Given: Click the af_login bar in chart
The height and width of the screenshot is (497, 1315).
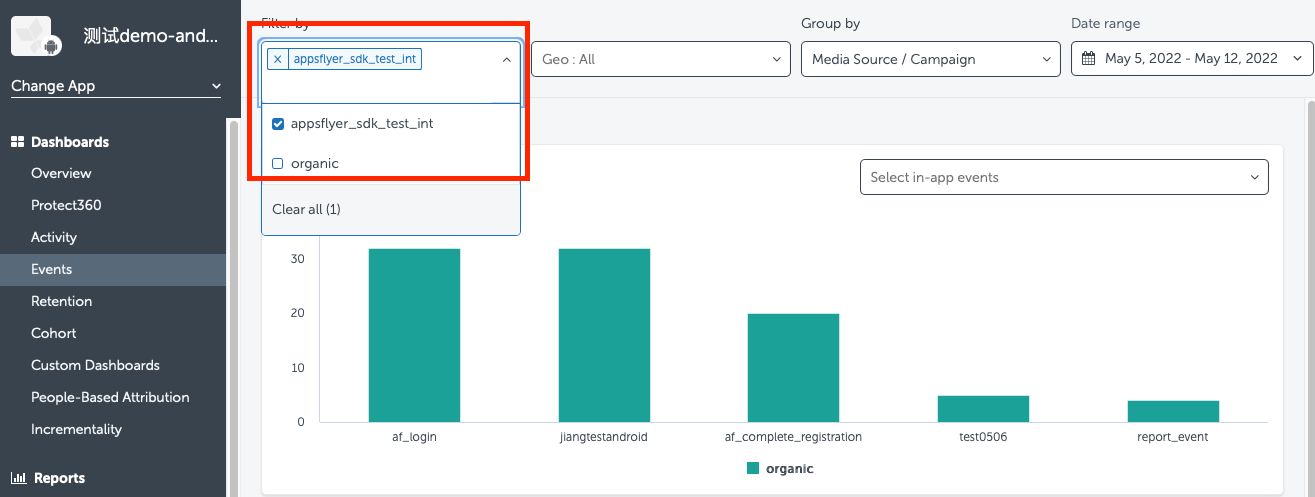Looking at the screenshot, I should [414, 335].
